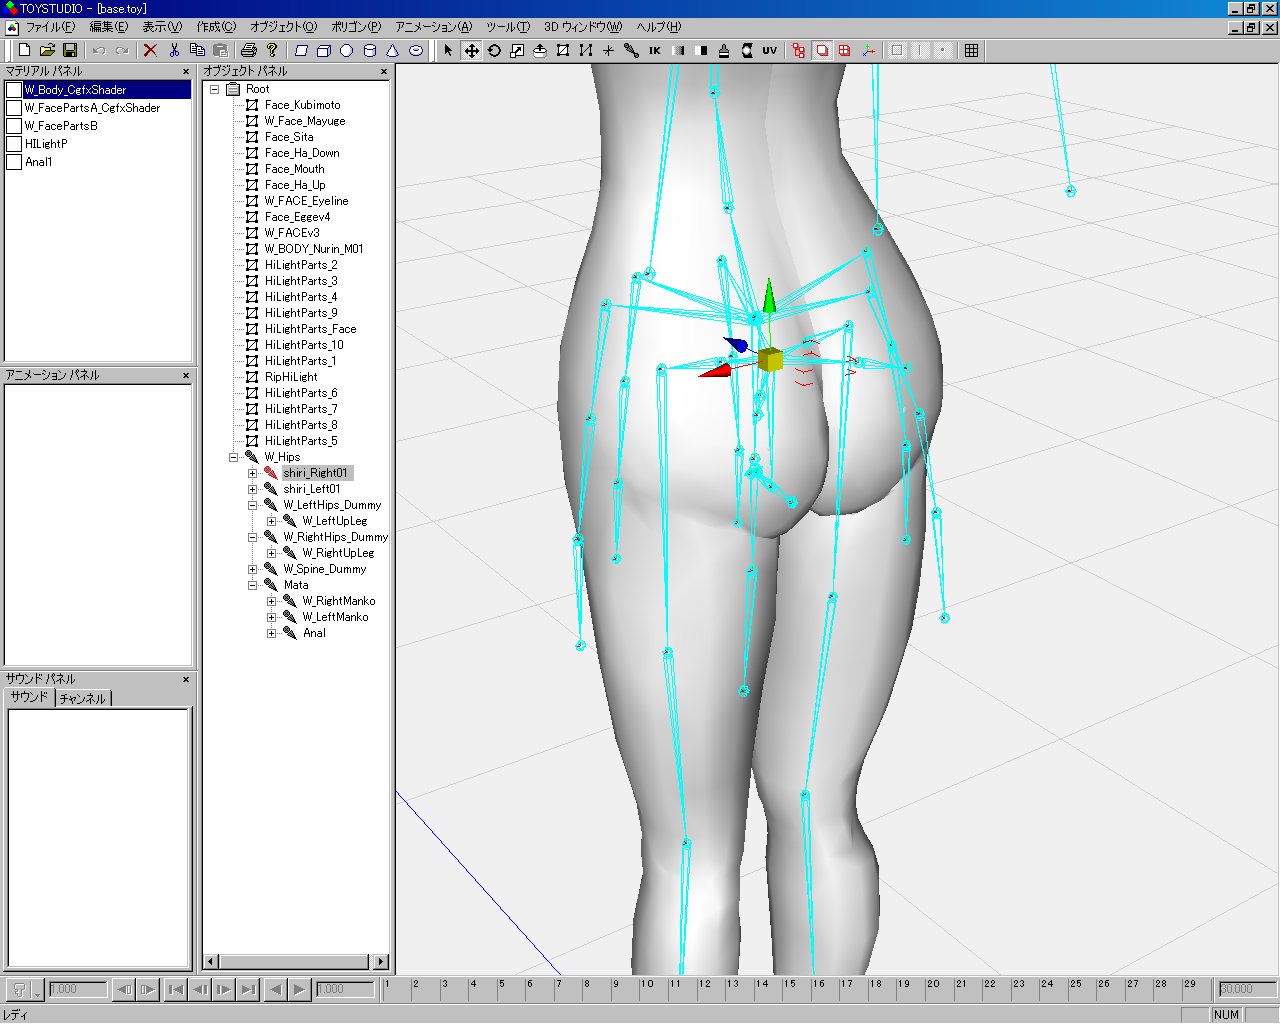Toggle the Anal1 material checkbox
This screenshot has height=1024, width=1280.
point(14,162)
